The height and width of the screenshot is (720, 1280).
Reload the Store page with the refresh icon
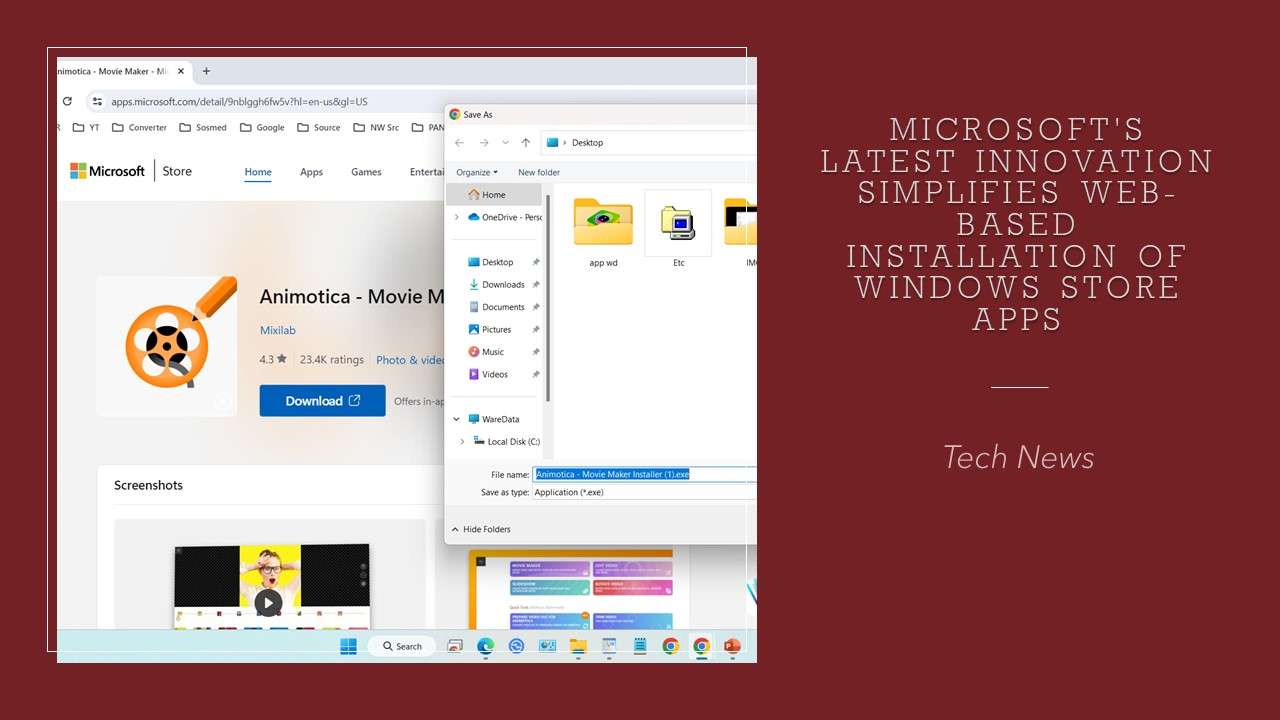[x=66, y=101]
